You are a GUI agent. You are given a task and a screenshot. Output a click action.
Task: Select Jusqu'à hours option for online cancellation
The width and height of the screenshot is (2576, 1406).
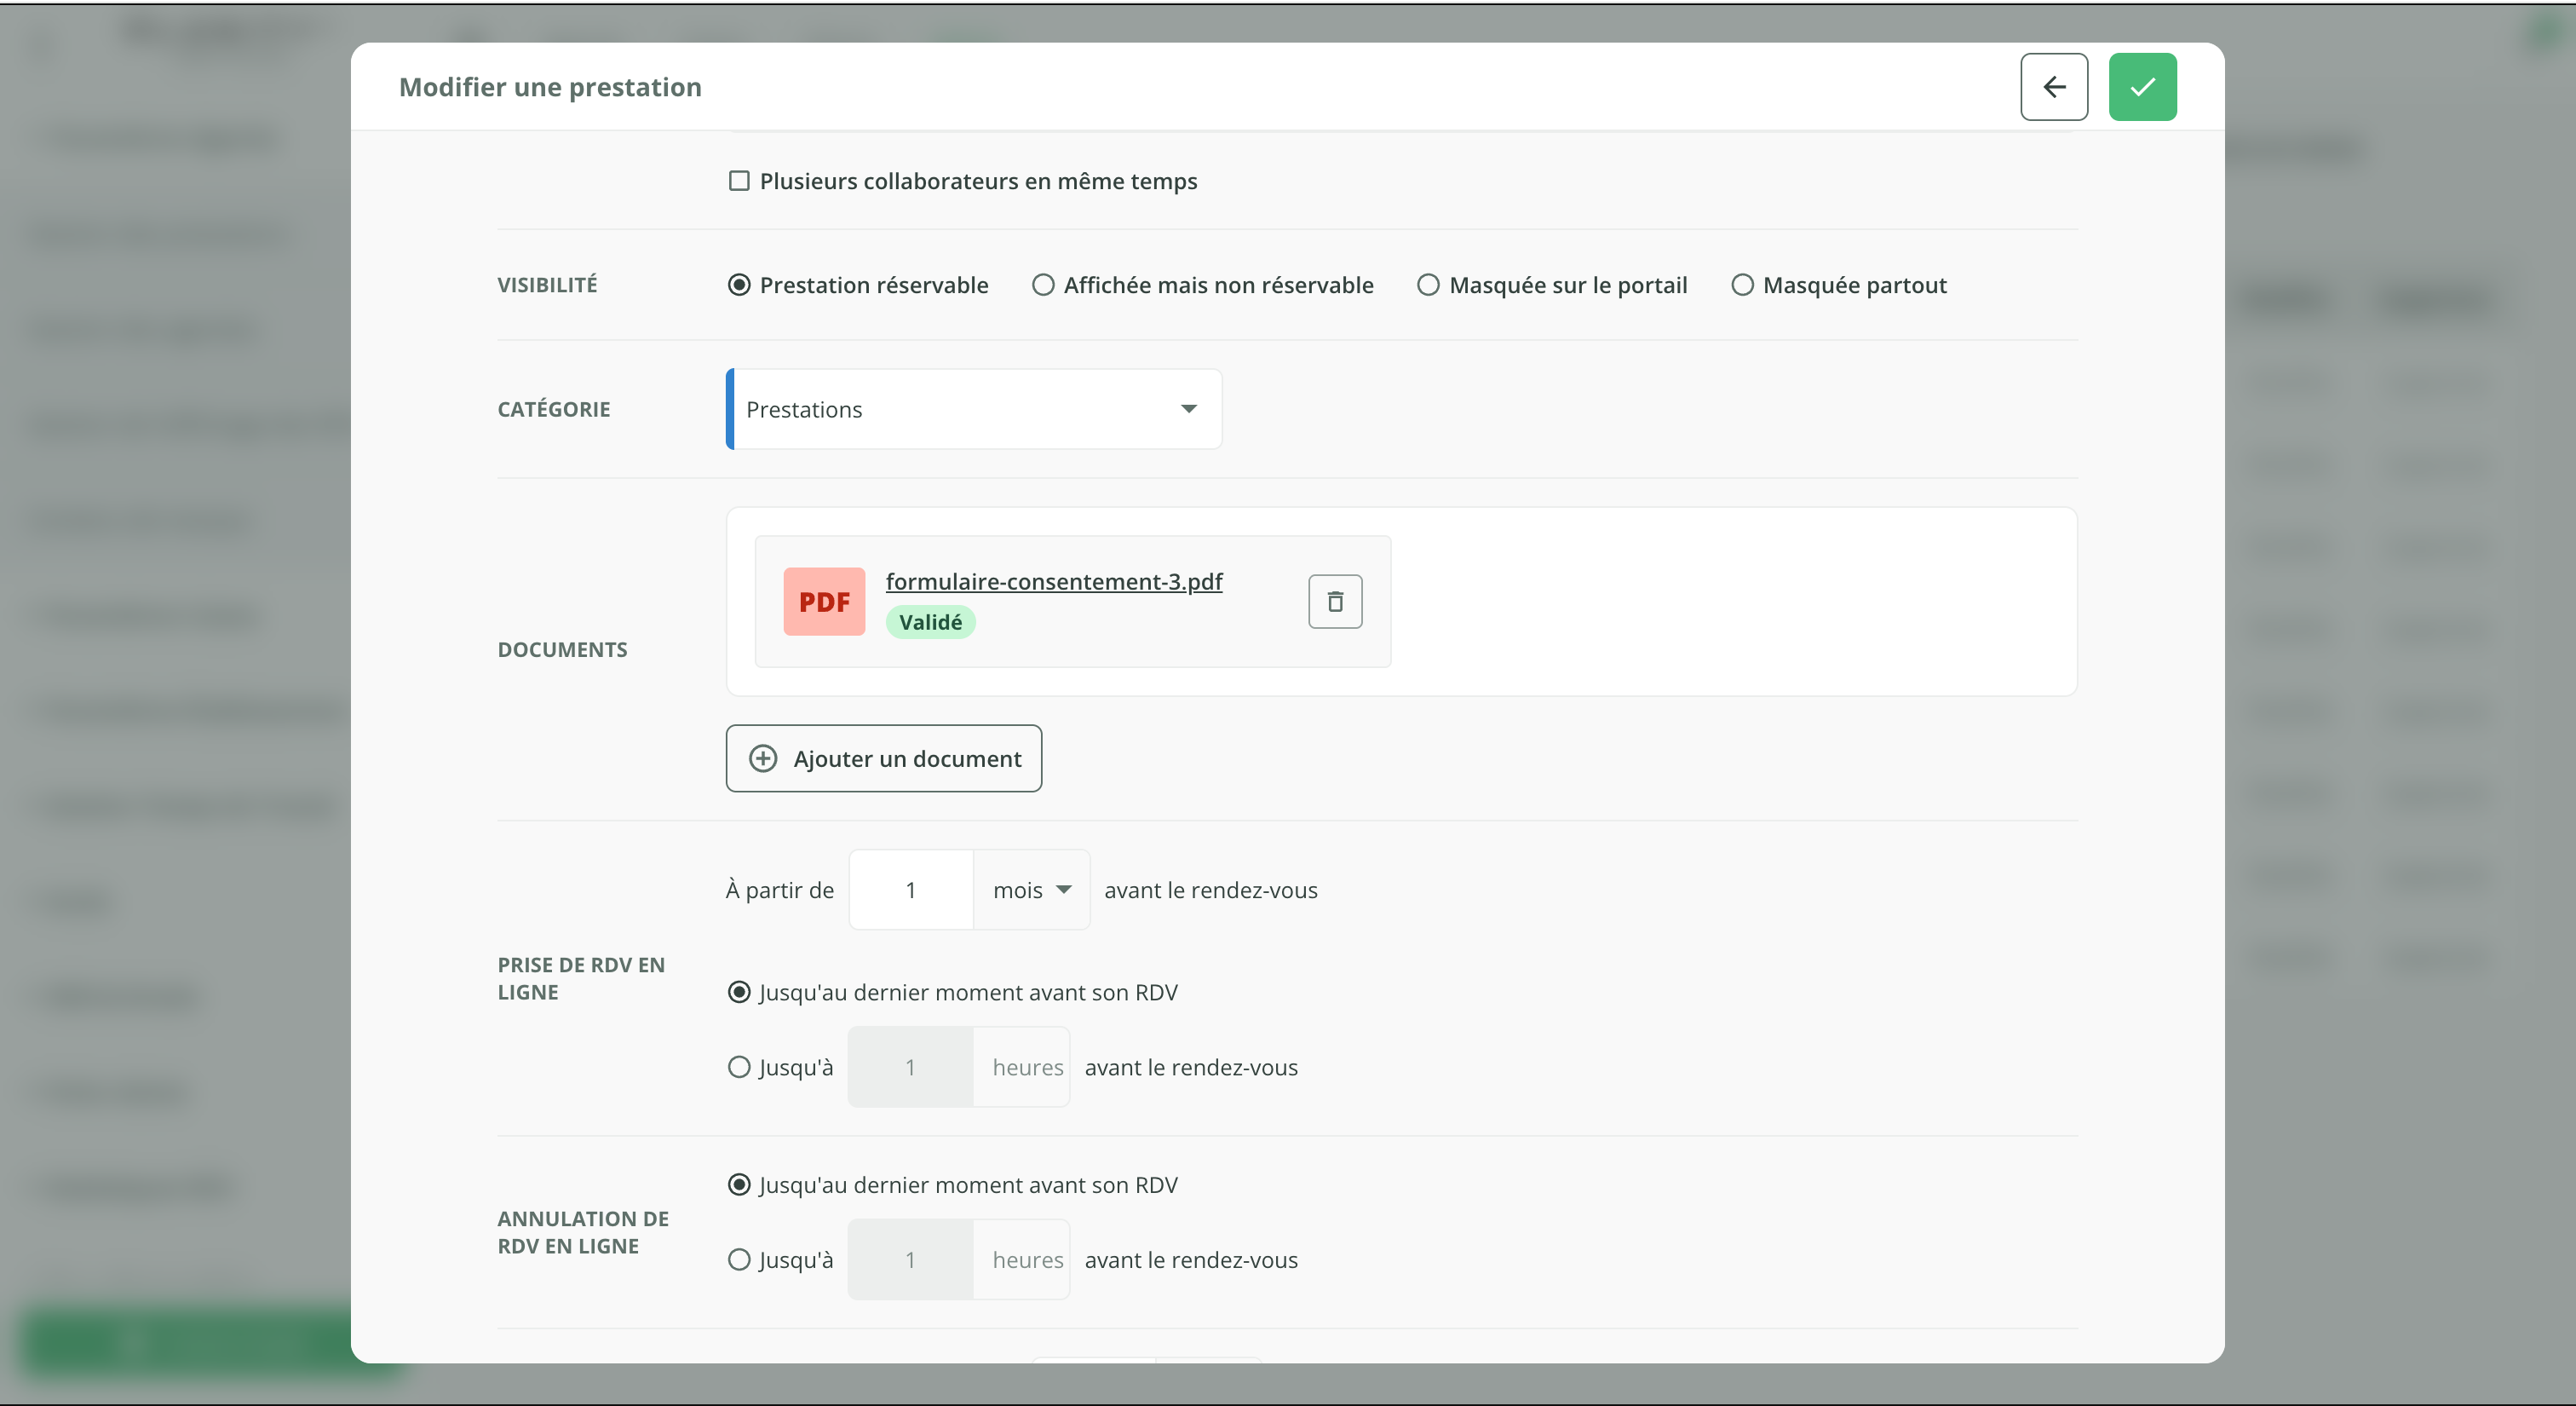pyautogui.click(x=739, y=1260)
